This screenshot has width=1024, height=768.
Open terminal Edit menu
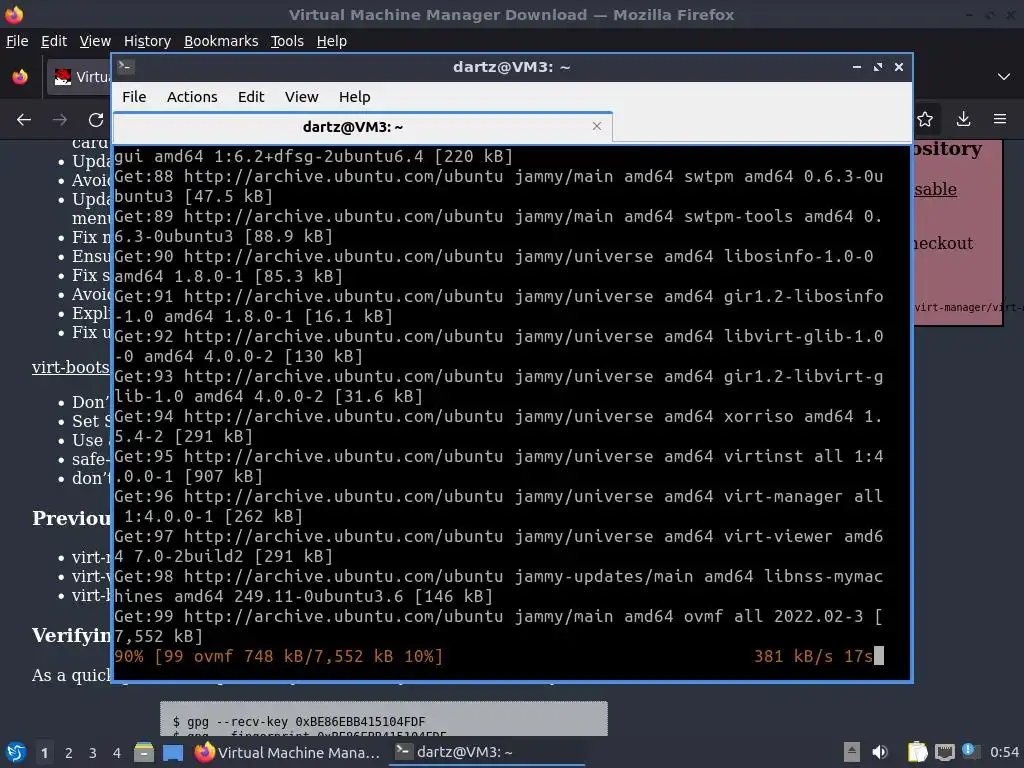pyautogui.click(x=251, y=97)
